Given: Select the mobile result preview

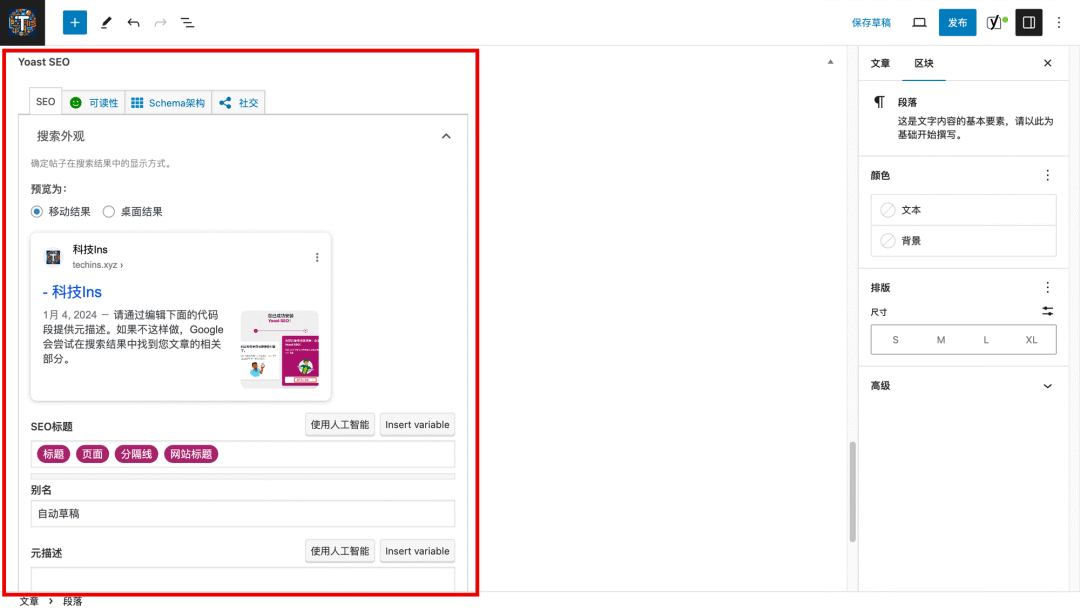Looking at the screenshot, I should pyautogui.click(x=37, y=212).
